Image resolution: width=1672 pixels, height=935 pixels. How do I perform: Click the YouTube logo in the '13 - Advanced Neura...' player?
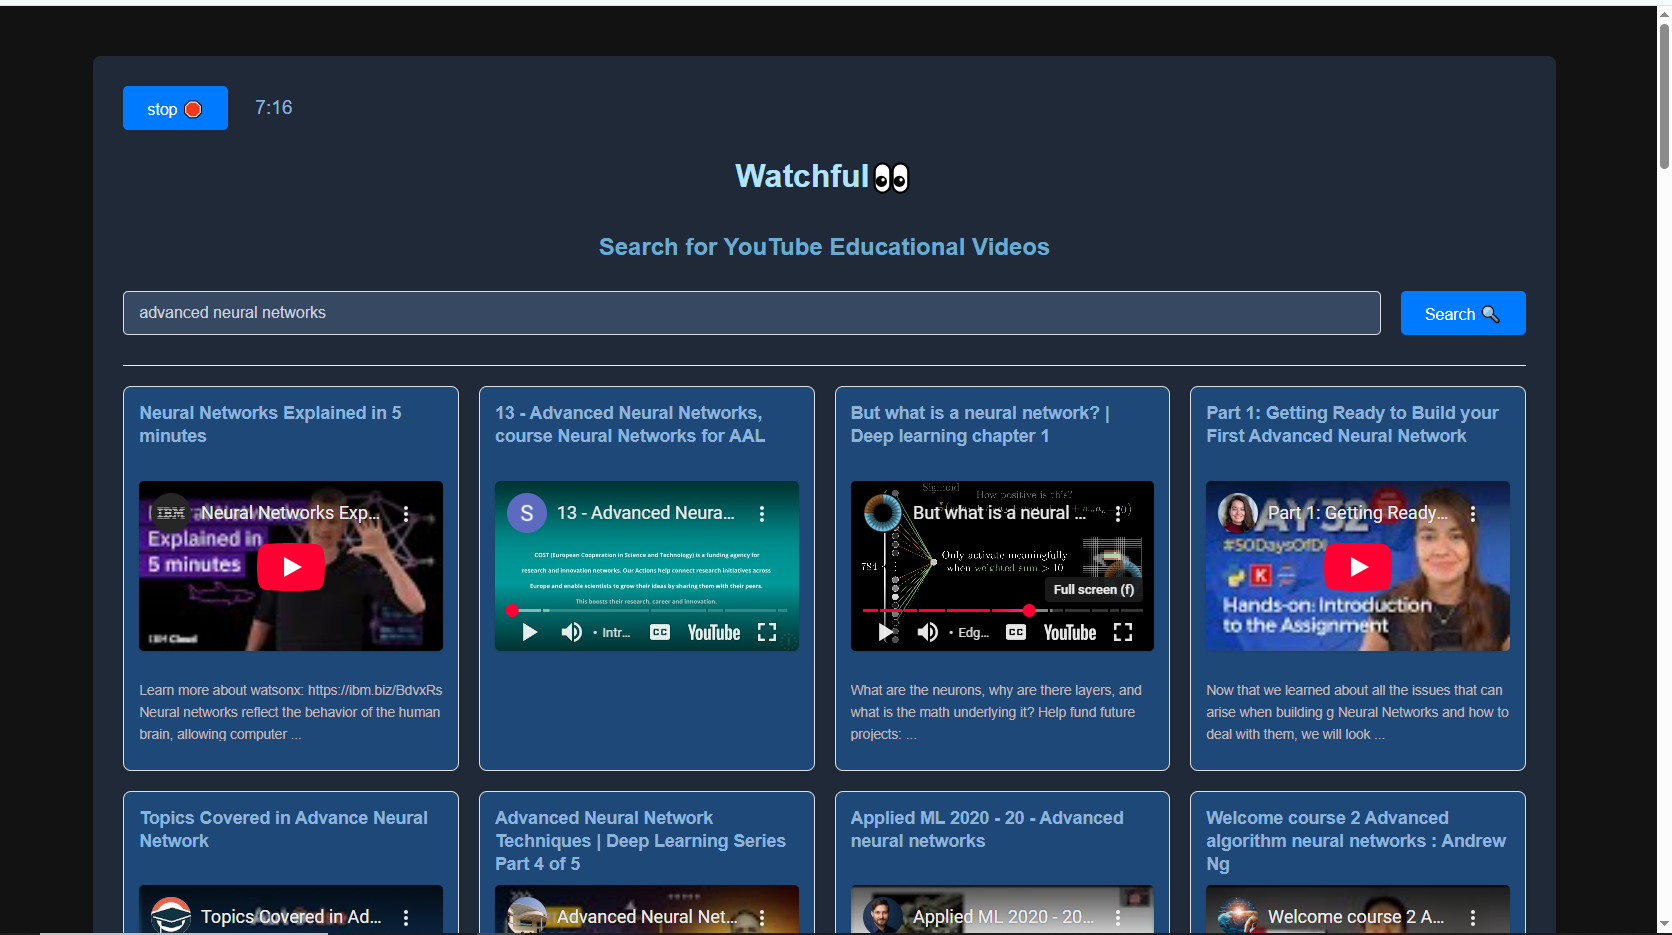click(x=714, y=632)
